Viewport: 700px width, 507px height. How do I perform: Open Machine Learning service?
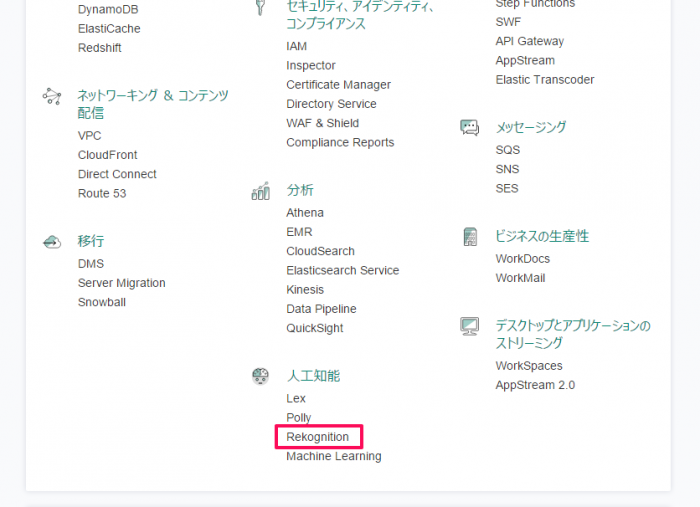pos(334,456)
